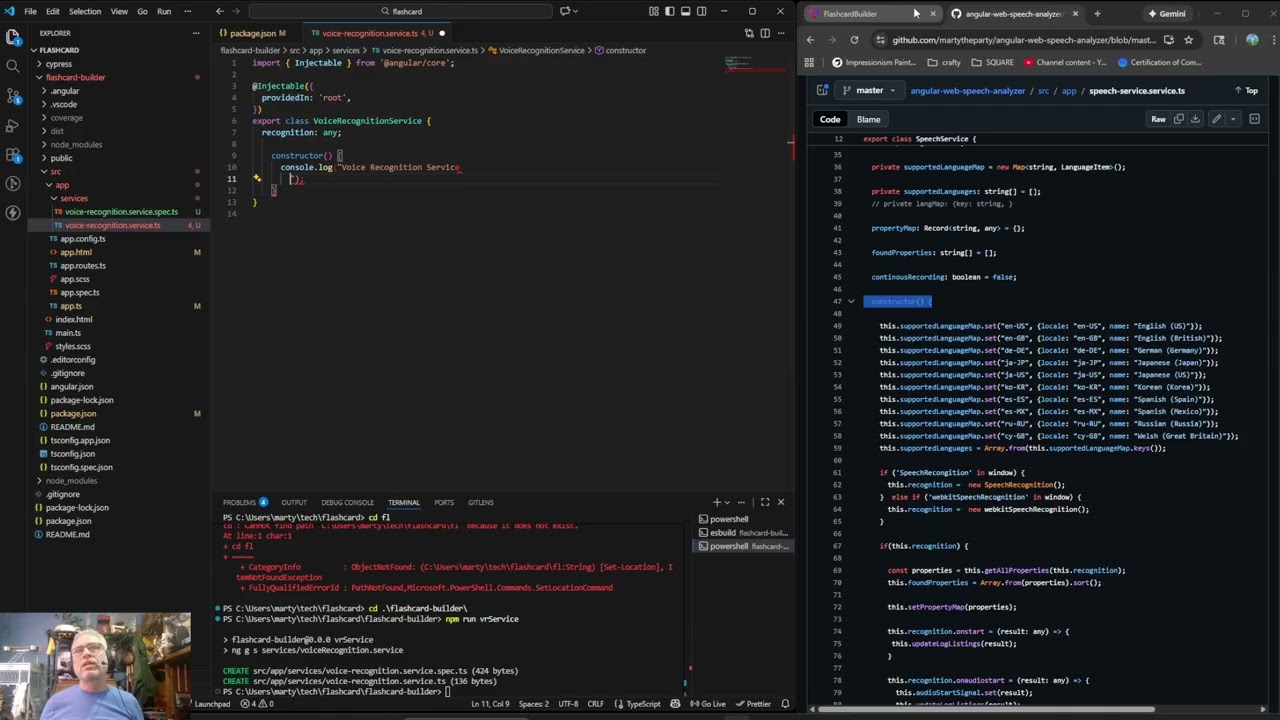This screenshot has width=1280, height=720.
Task: Download raw file icon on GitHub
Action: pos(1195,119)
